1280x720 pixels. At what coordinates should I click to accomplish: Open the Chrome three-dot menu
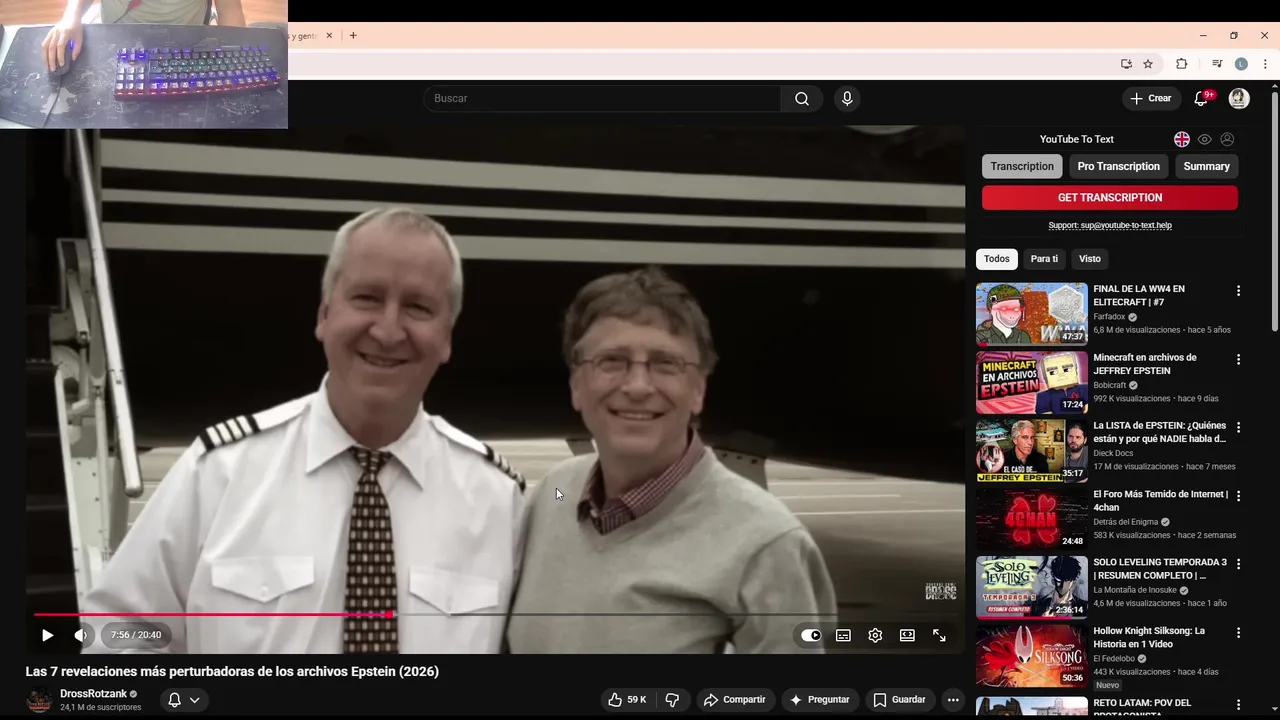(x=1265, y=64)
